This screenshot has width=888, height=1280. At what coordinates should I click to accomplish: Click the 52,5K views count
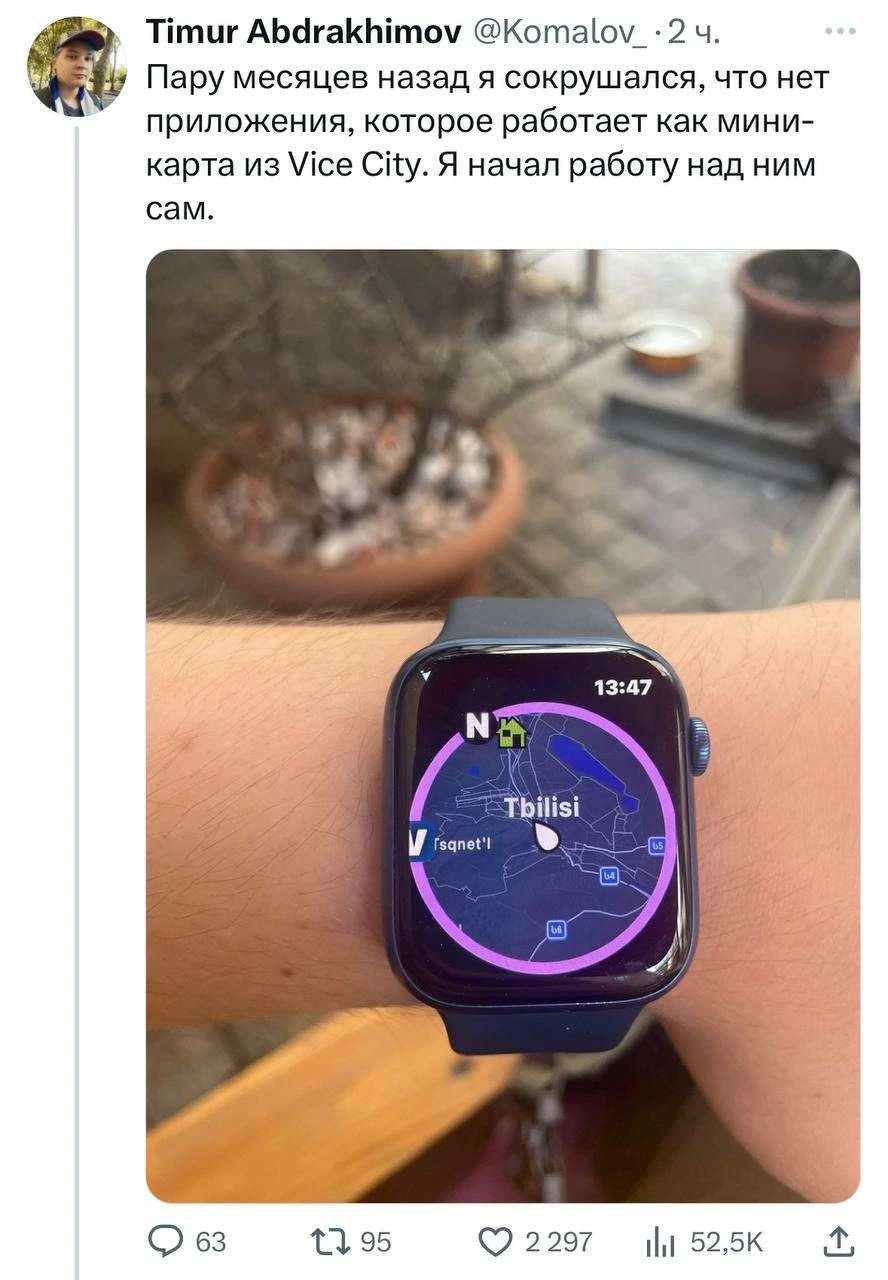coord(727,1242)
